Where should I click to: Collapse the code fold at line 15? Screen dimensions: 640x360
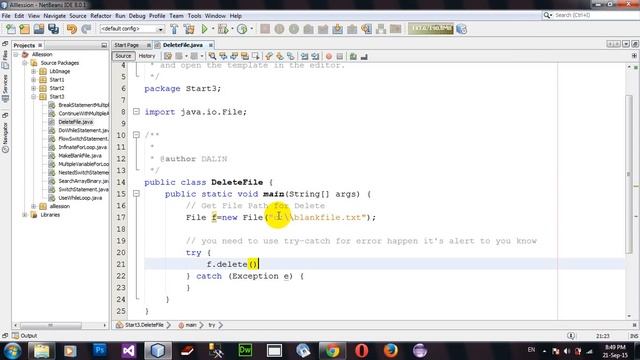pyautogui.click(x=137, y=193)
